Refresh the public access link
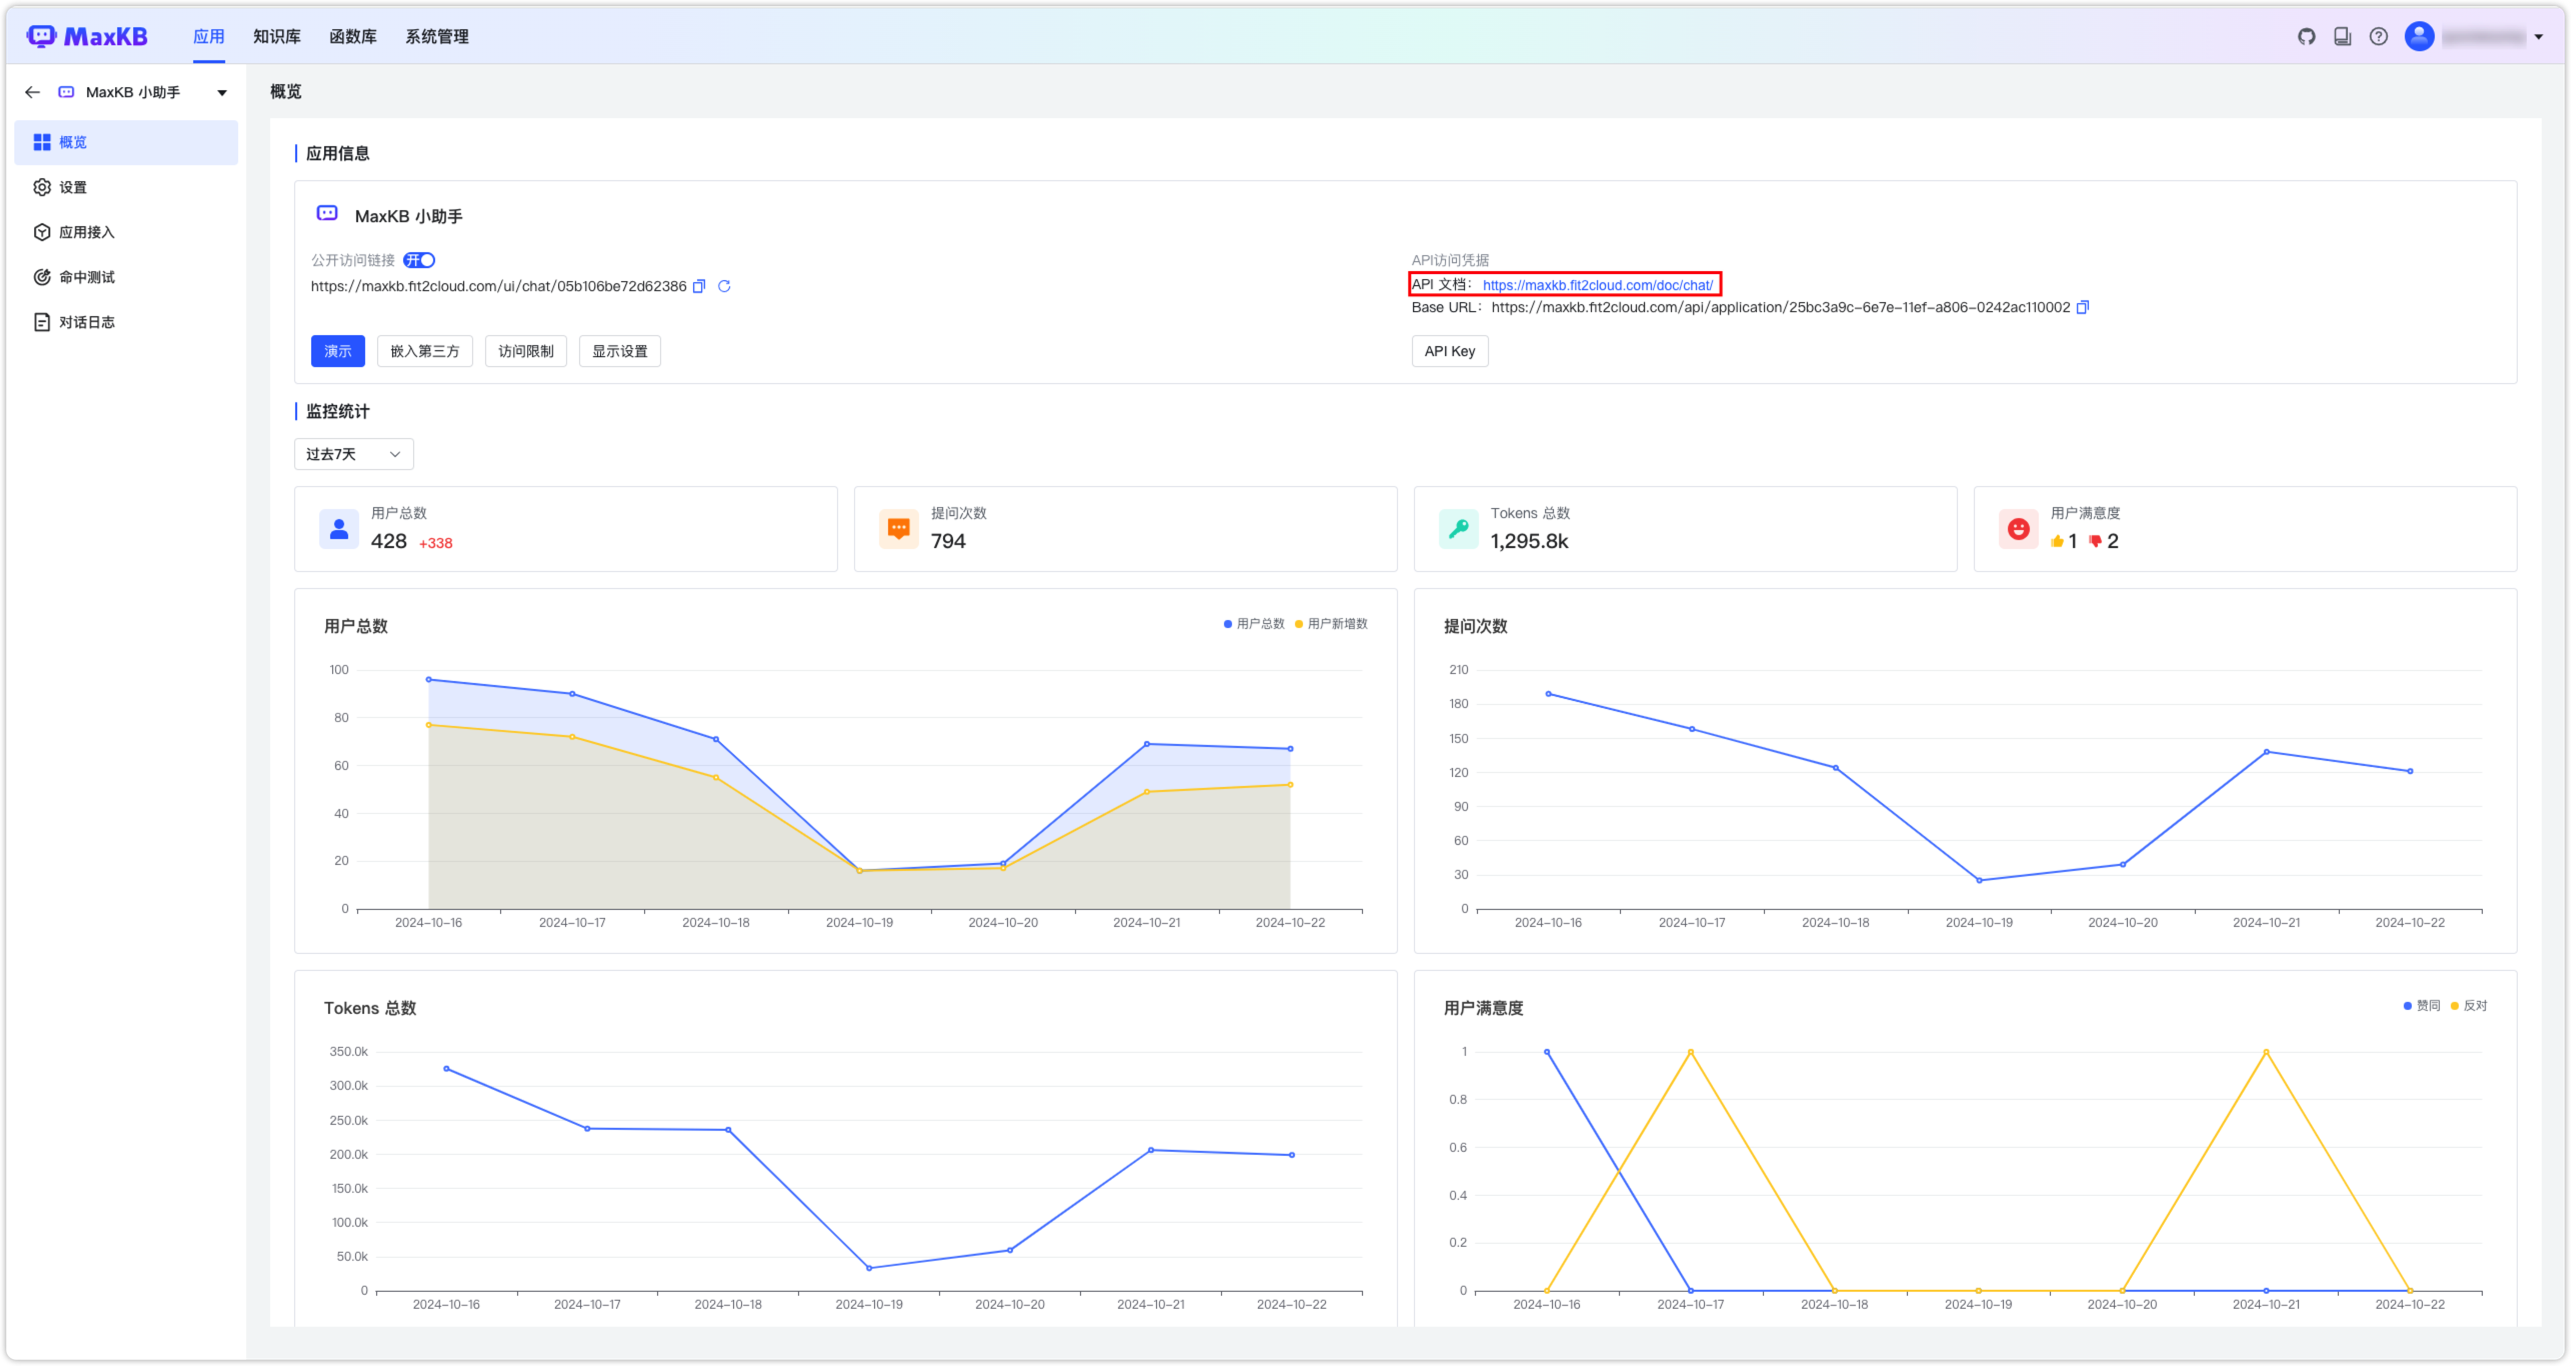 (724, 286)
